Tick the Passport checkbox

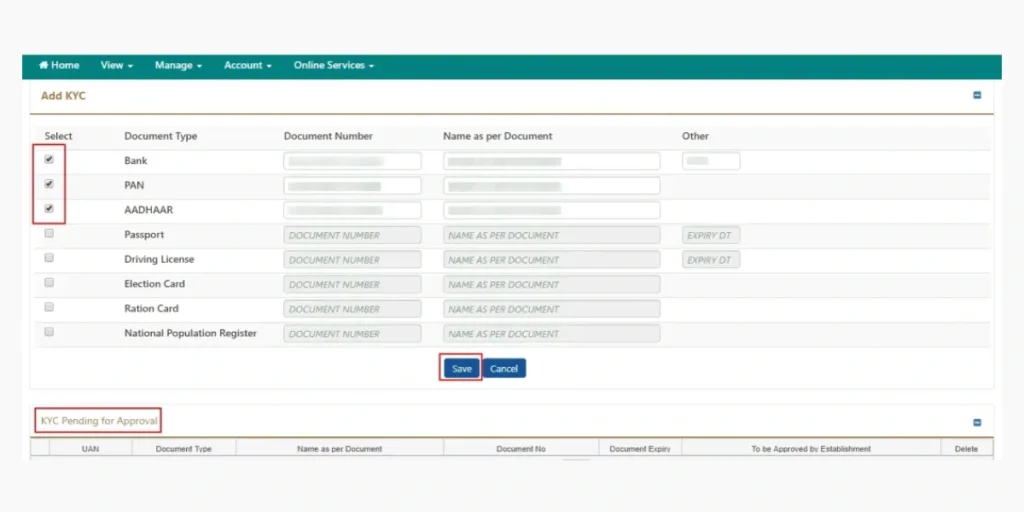tap(49, 233)
